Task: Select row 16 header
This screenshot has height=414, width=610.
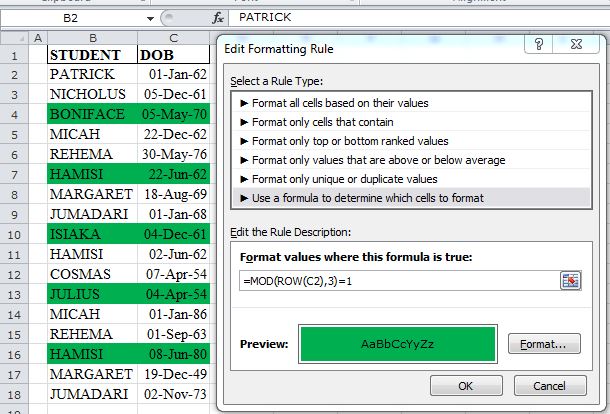Action: coord(14,354)
